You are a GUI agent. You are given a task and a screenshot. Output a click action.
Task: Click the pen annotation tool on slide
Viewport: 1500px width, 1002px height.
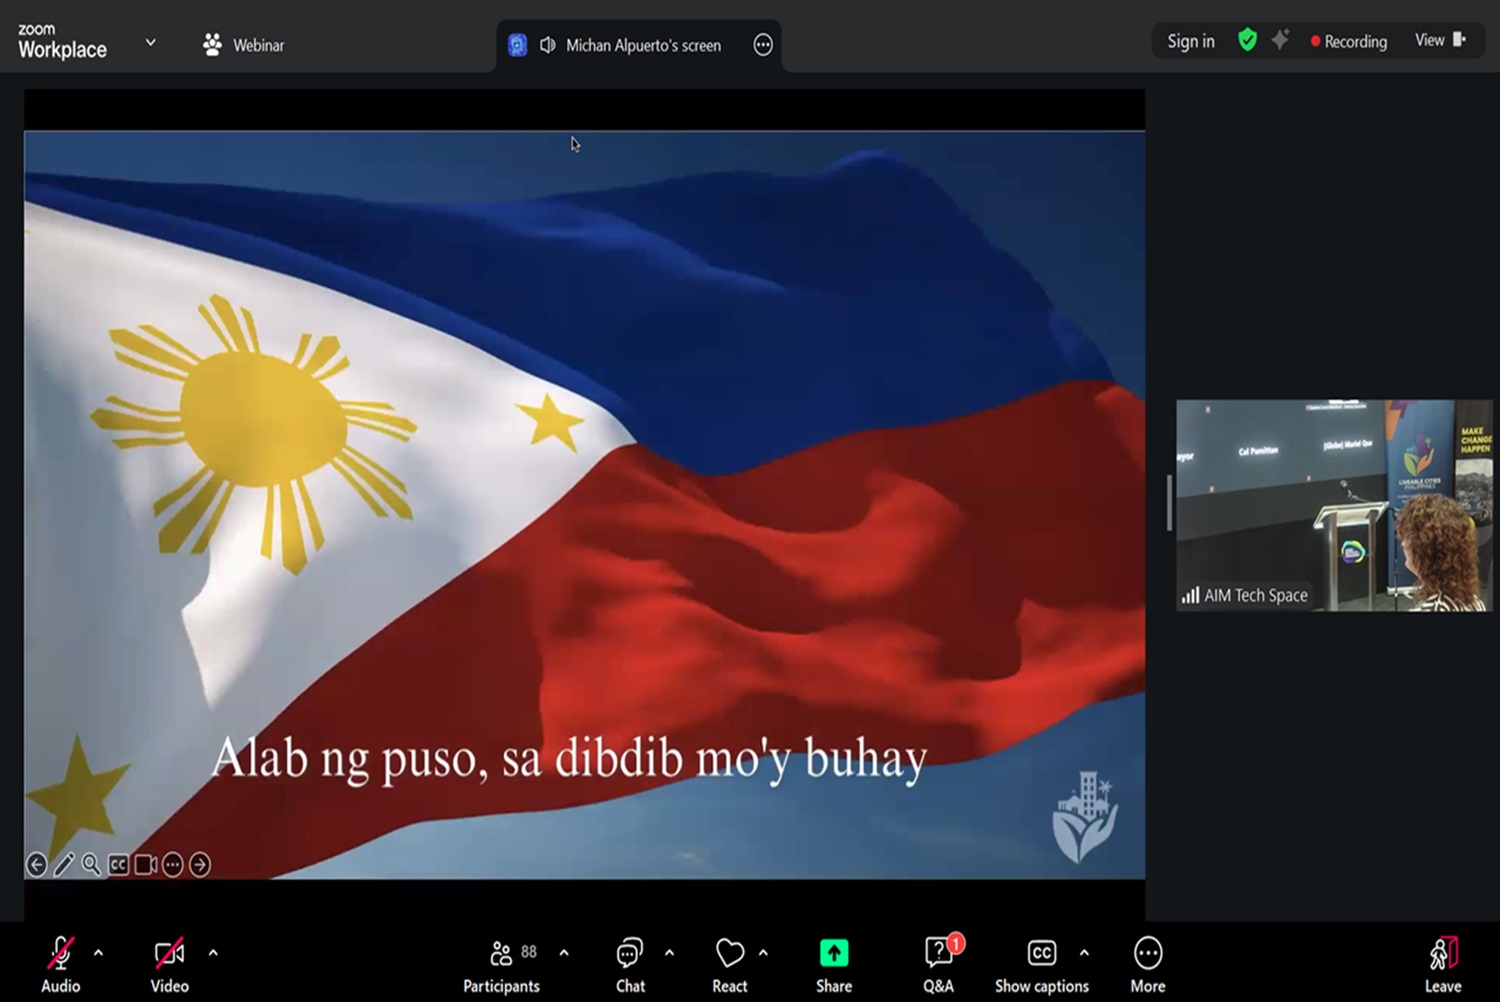[64, 865]
